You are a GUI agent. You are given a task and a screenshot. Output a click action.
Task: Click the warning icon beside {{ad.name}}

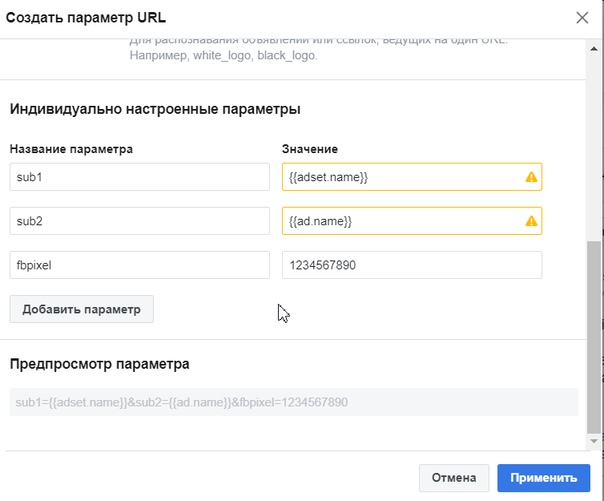(x=531, y=221)
